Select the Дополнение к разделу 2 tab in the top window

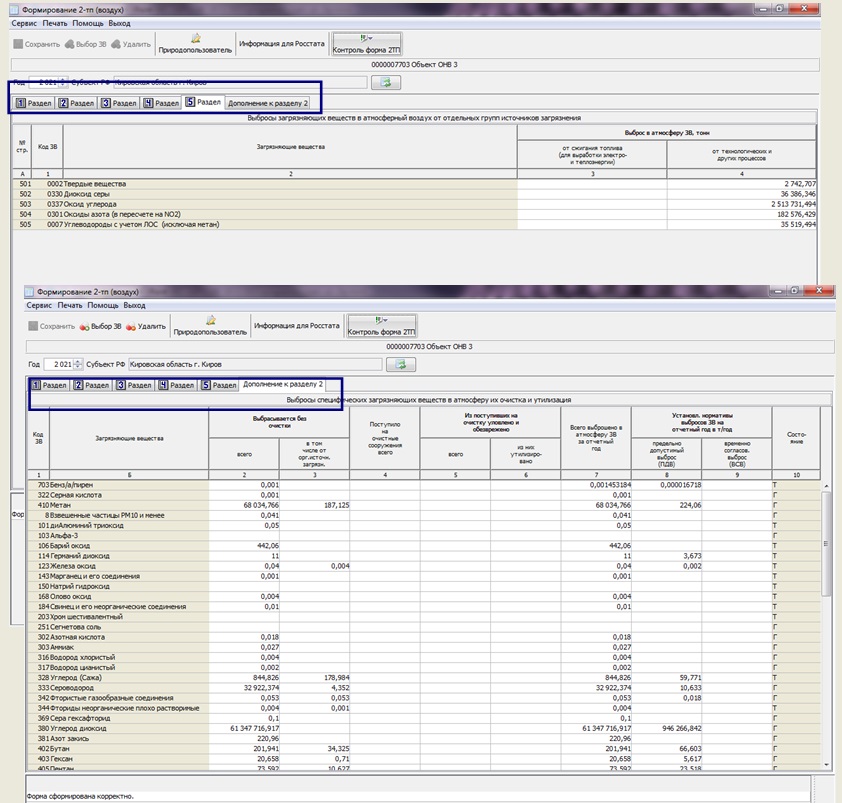click(x=267, y=103)
